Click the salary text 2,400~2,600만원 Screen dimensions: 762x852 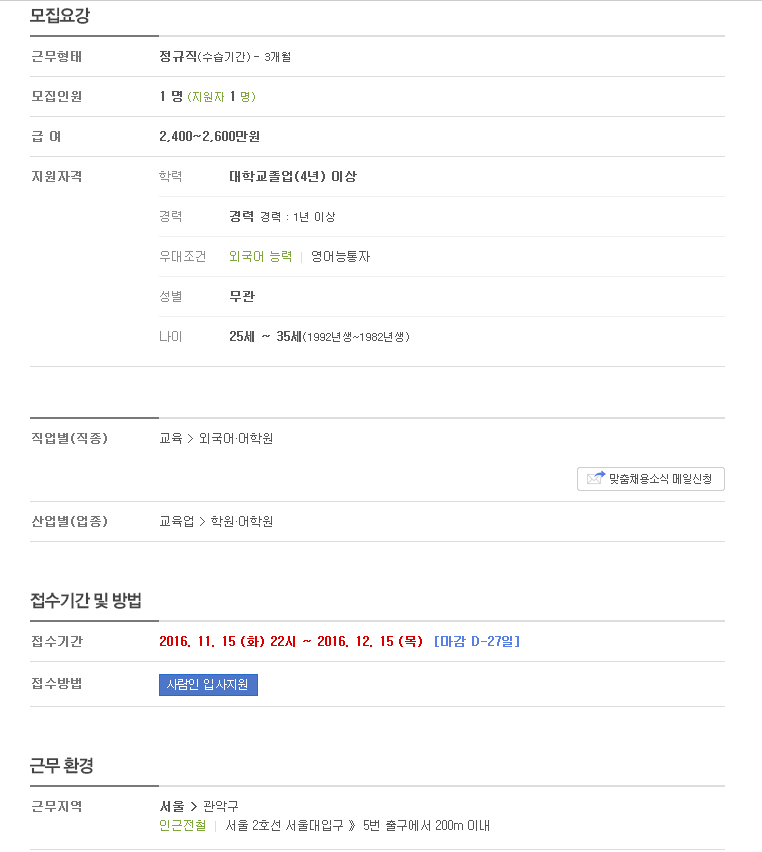(x=209, y=136)
